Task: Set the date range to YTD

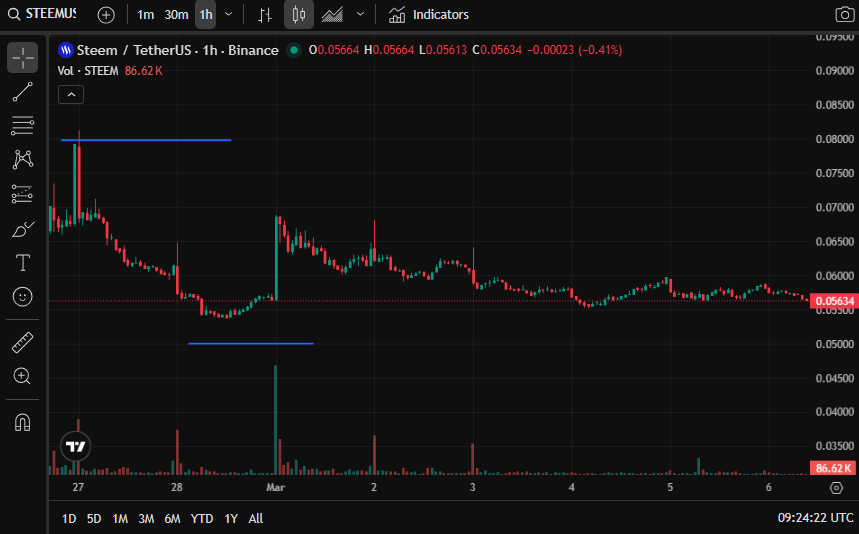Action: point(202,519)
